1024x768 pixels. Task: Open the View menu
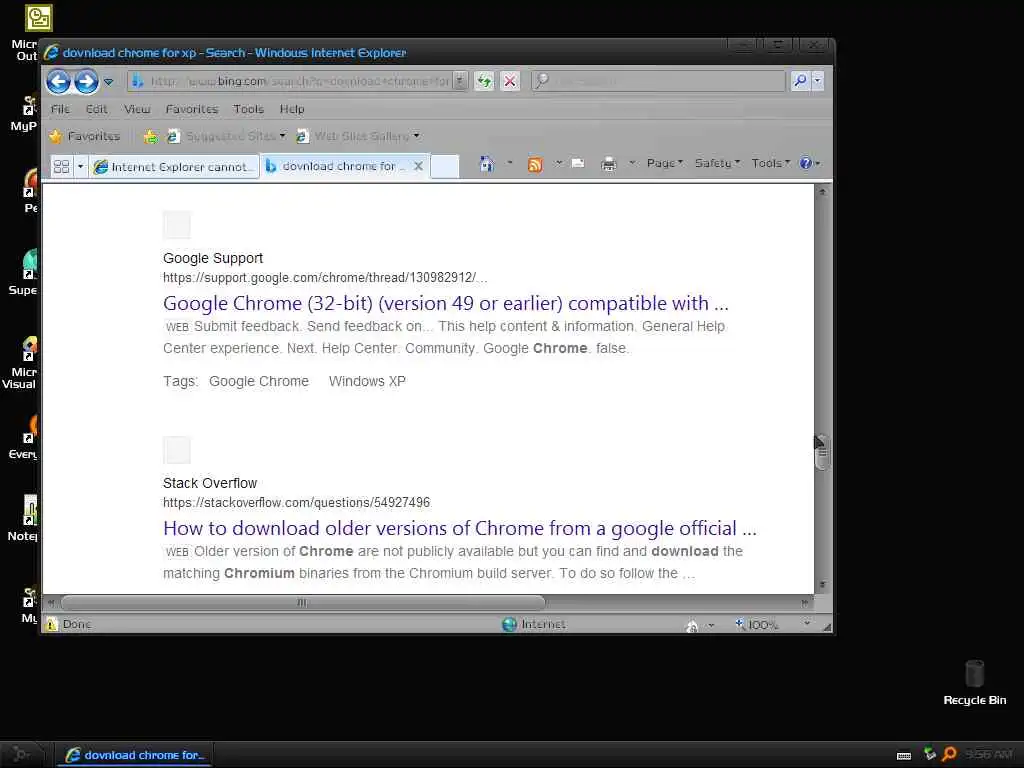coord(137,109)
